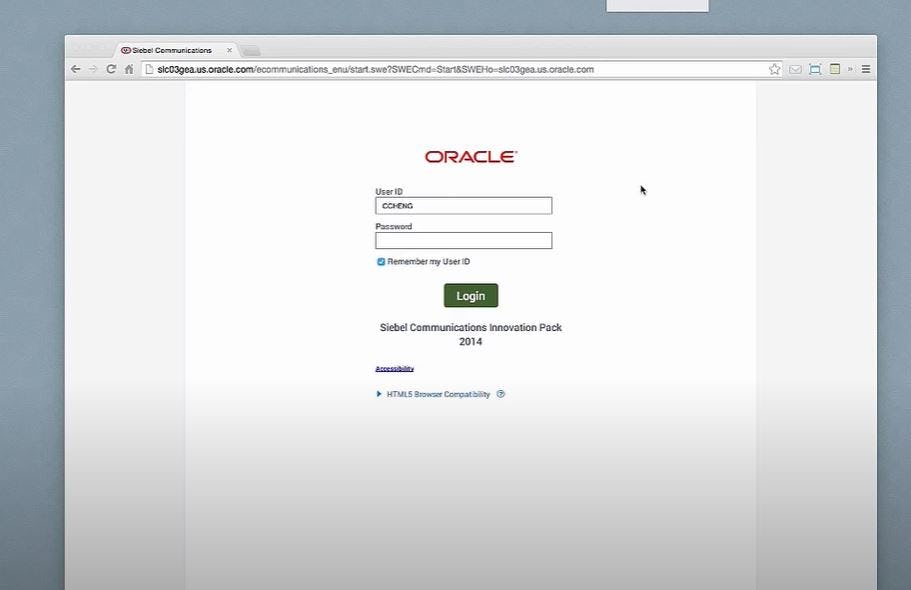Click the page icon in the address bar
Screen dimensions: 911x590
(x=149, y=69)
